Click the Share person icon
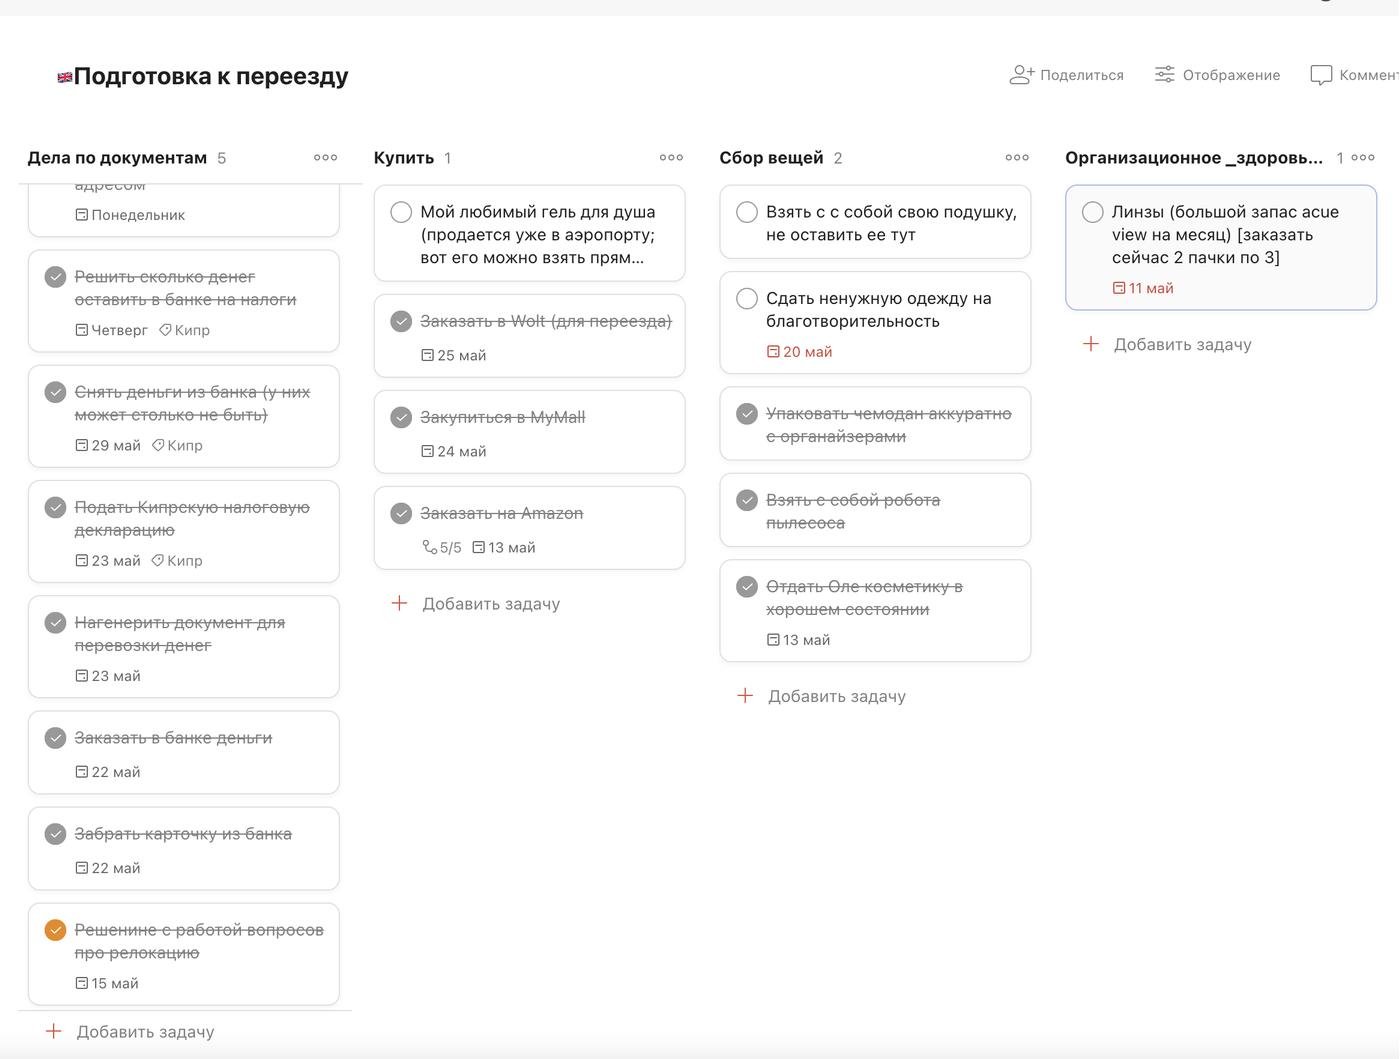The width and height of the screenshot is (1400, 1059). (x=1021, y=75)
